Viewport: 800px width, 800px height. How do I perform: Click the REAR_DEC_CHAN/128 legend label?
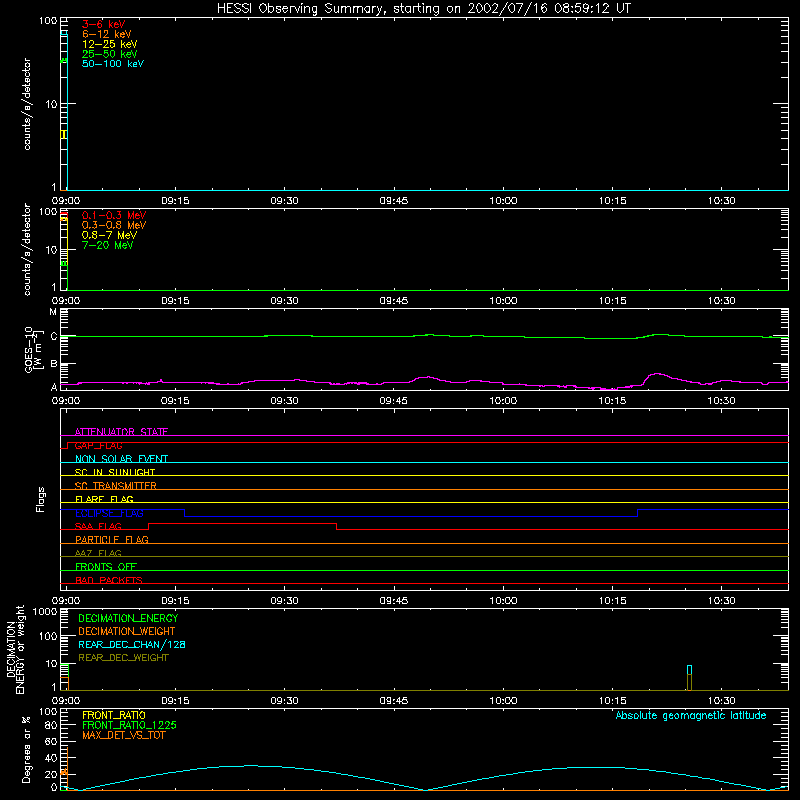point(132,645)
